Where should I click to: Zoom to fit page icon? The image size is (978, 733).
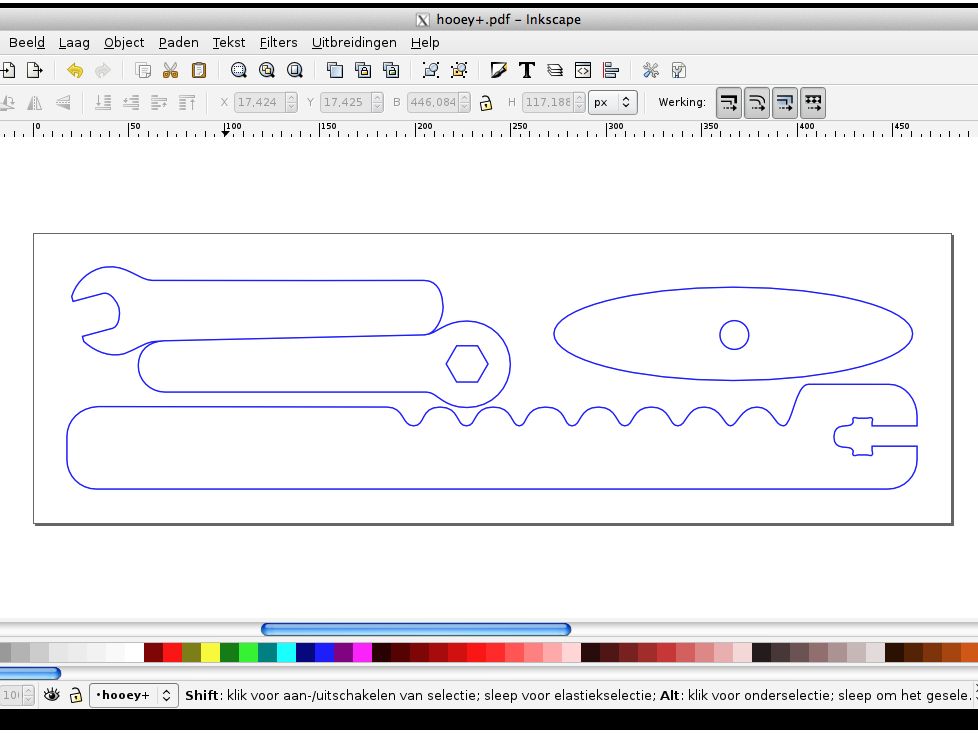coord(294,70)
